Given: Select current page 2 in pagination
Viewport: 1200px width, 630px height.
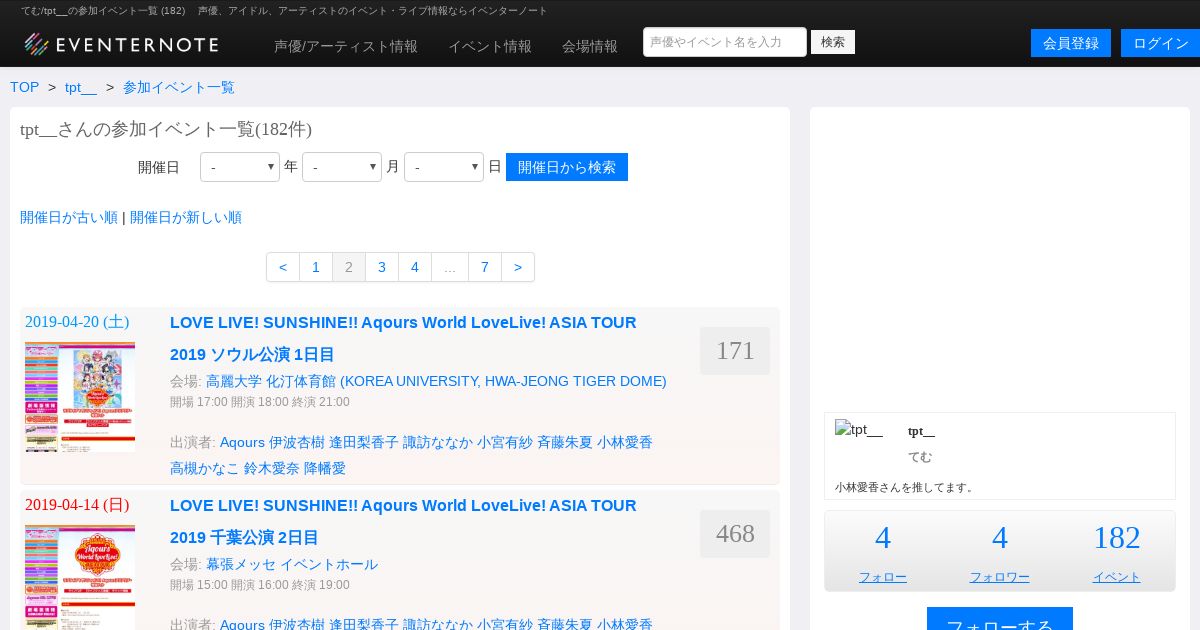Looking at the screenshot, I should pos(349,267).
